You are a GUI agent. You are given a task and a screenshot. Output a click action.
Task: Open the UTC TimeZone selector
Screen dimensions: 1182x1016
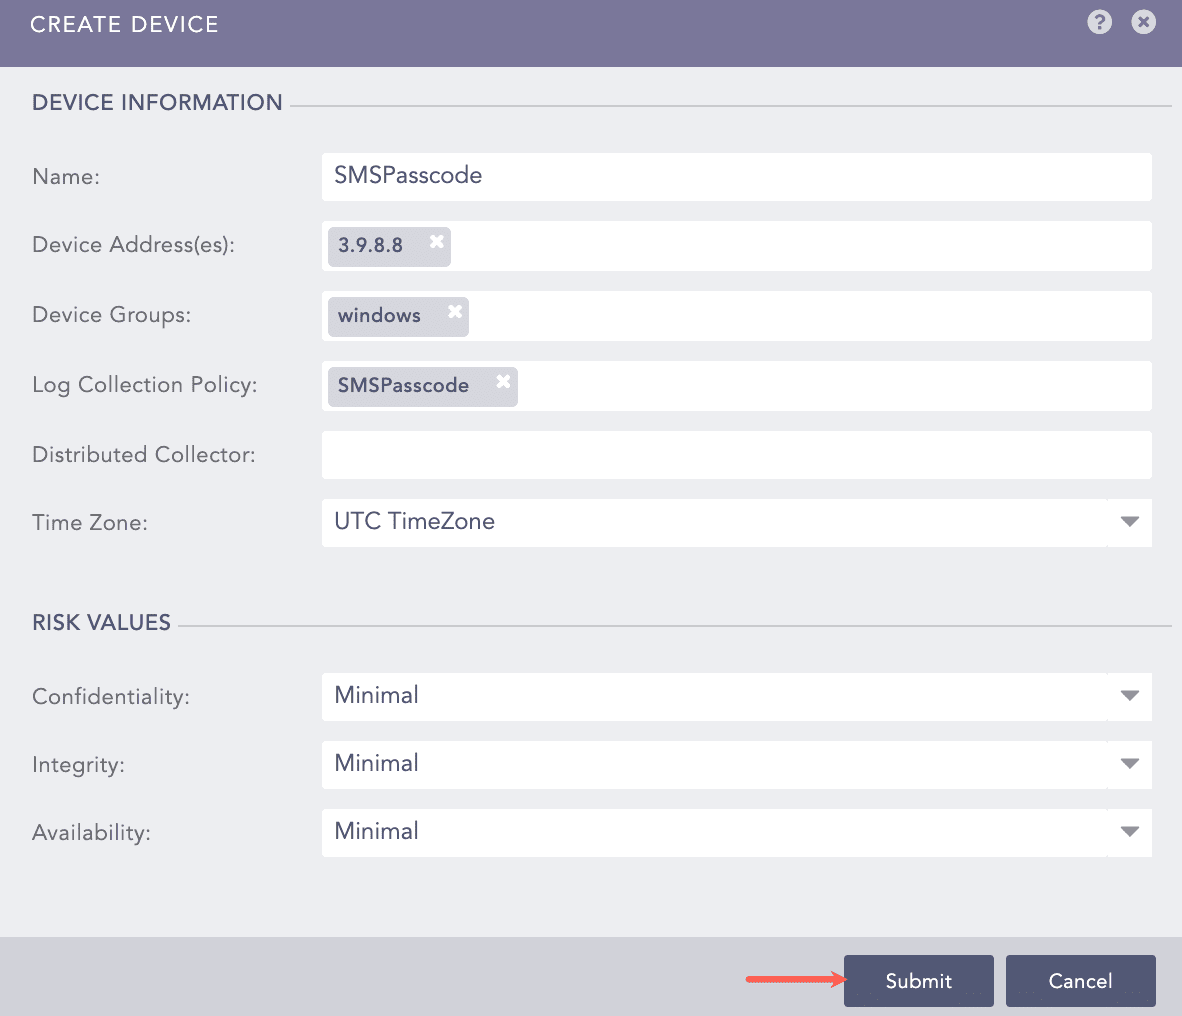(x=700, y=521)
